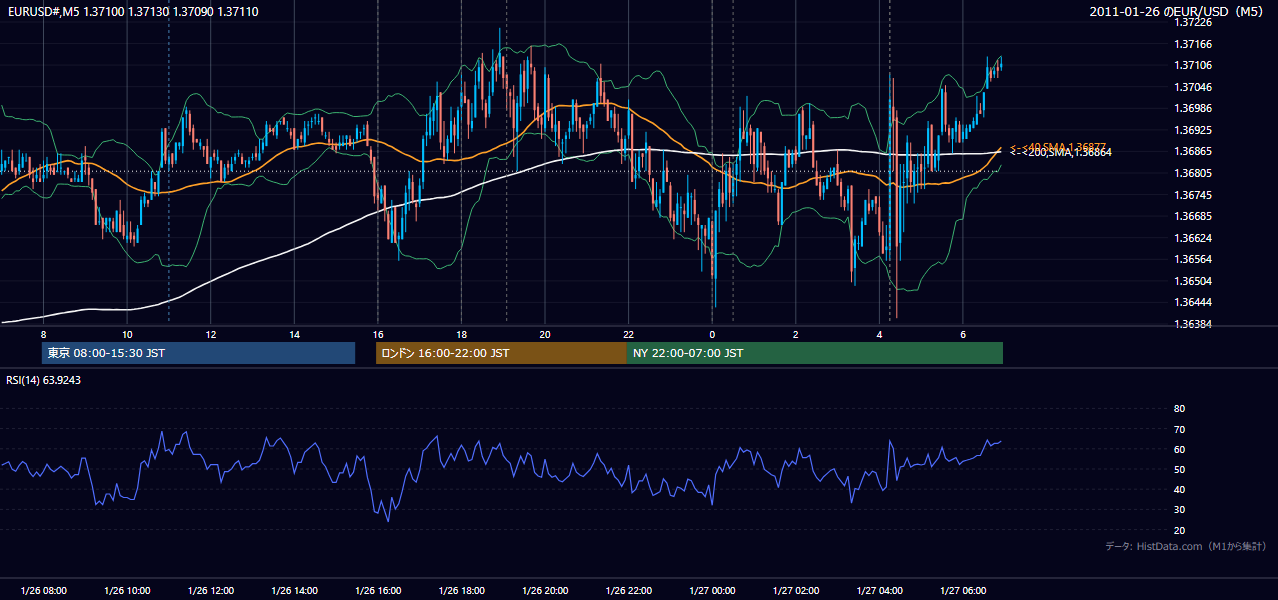Click the 1/26 12:00 date label

(210, 590)
